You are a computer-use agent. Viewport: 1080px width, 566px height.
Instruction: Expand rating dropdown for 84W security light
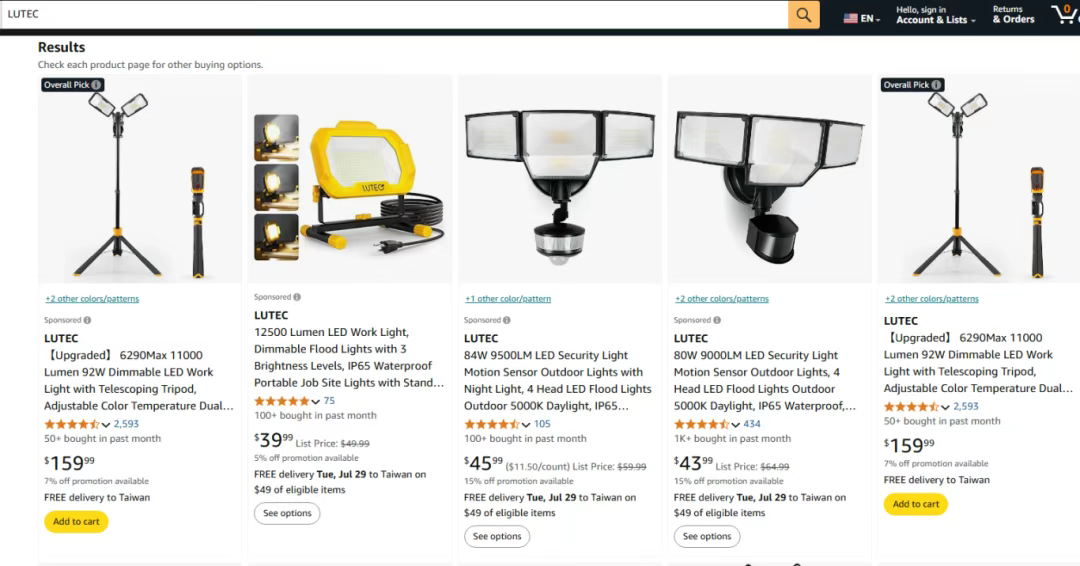coord(526,424)
